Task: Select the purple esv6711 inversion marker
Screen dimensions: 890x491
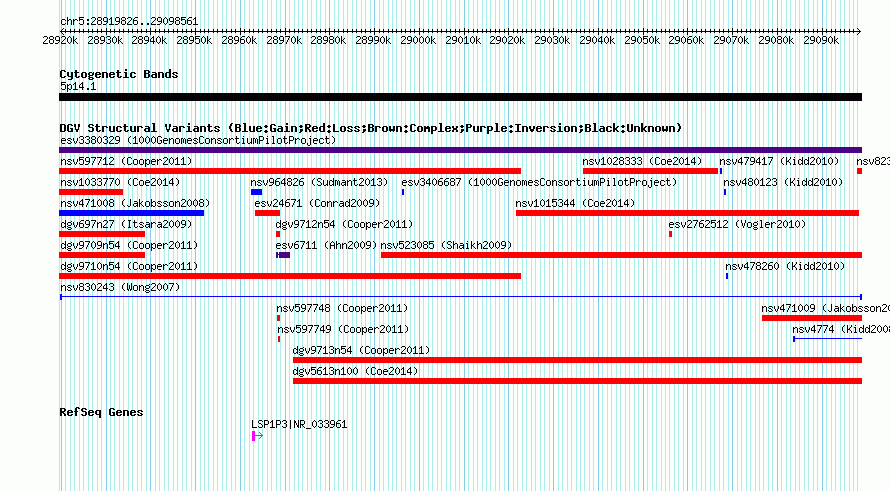Action: click(x=283, y=255)
